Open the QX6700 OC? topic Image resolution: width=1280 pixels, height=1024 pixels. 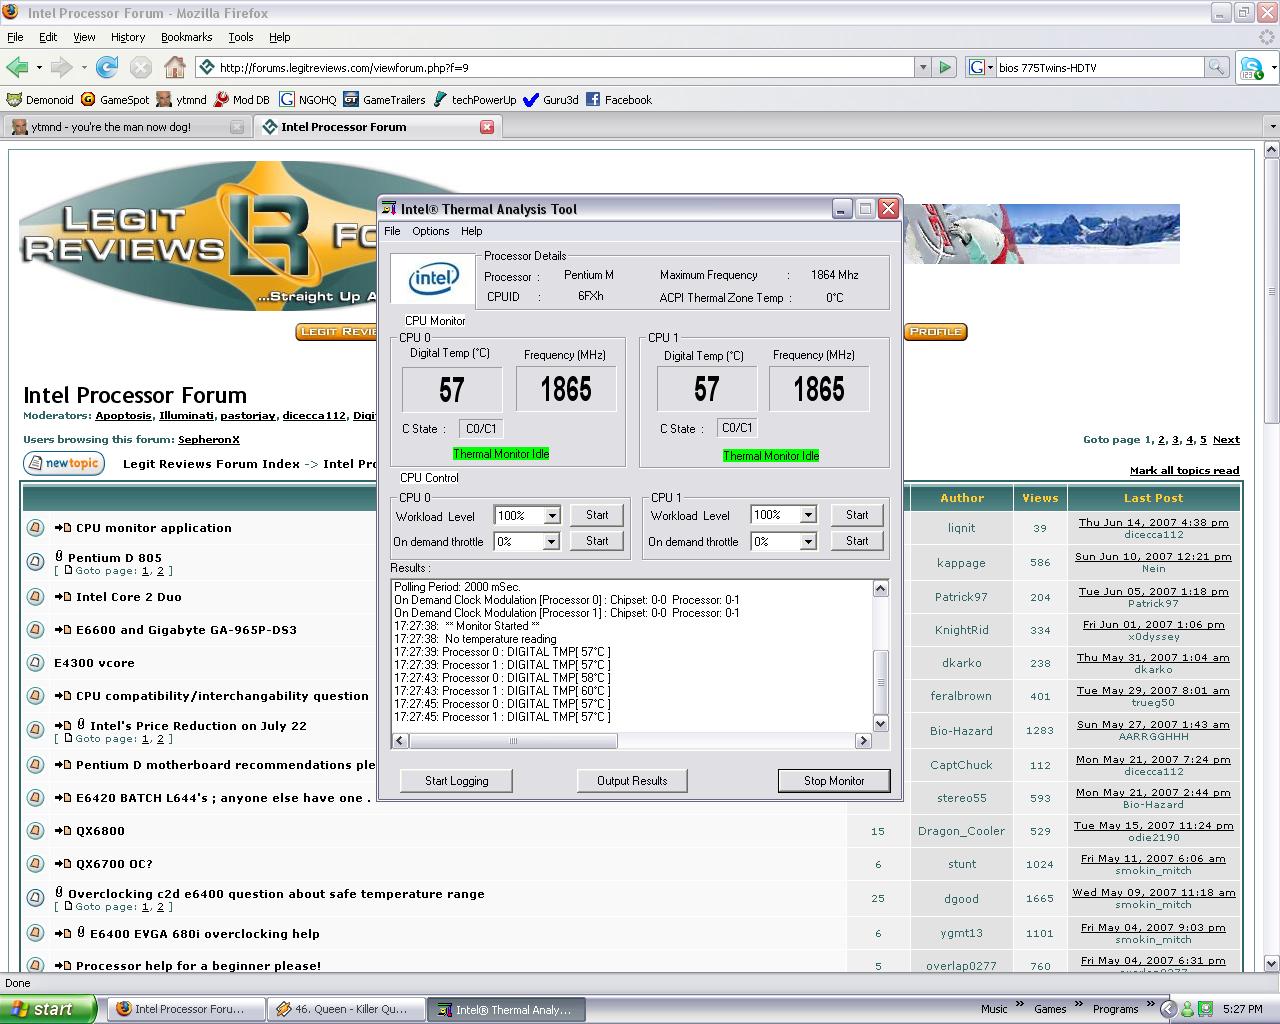point(114,864)
